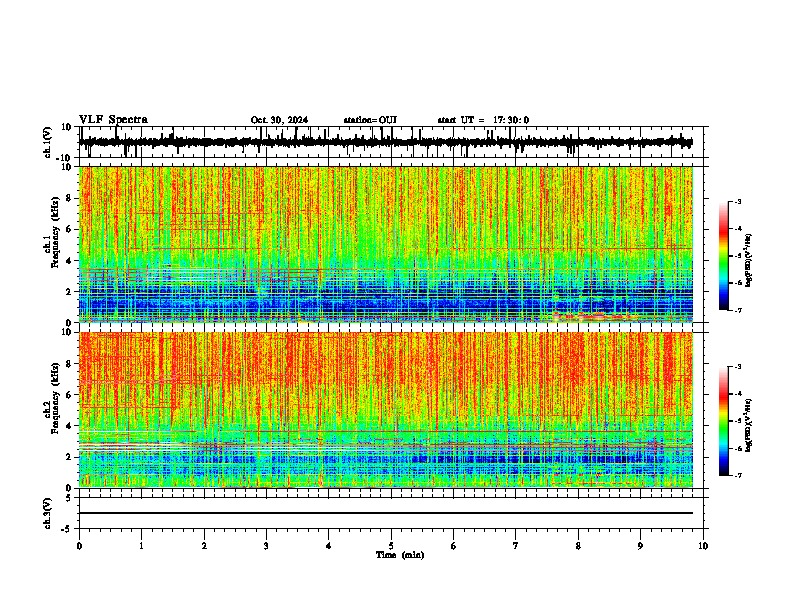Click the flat ch.3 voltage trace line

tap(386, 513)
